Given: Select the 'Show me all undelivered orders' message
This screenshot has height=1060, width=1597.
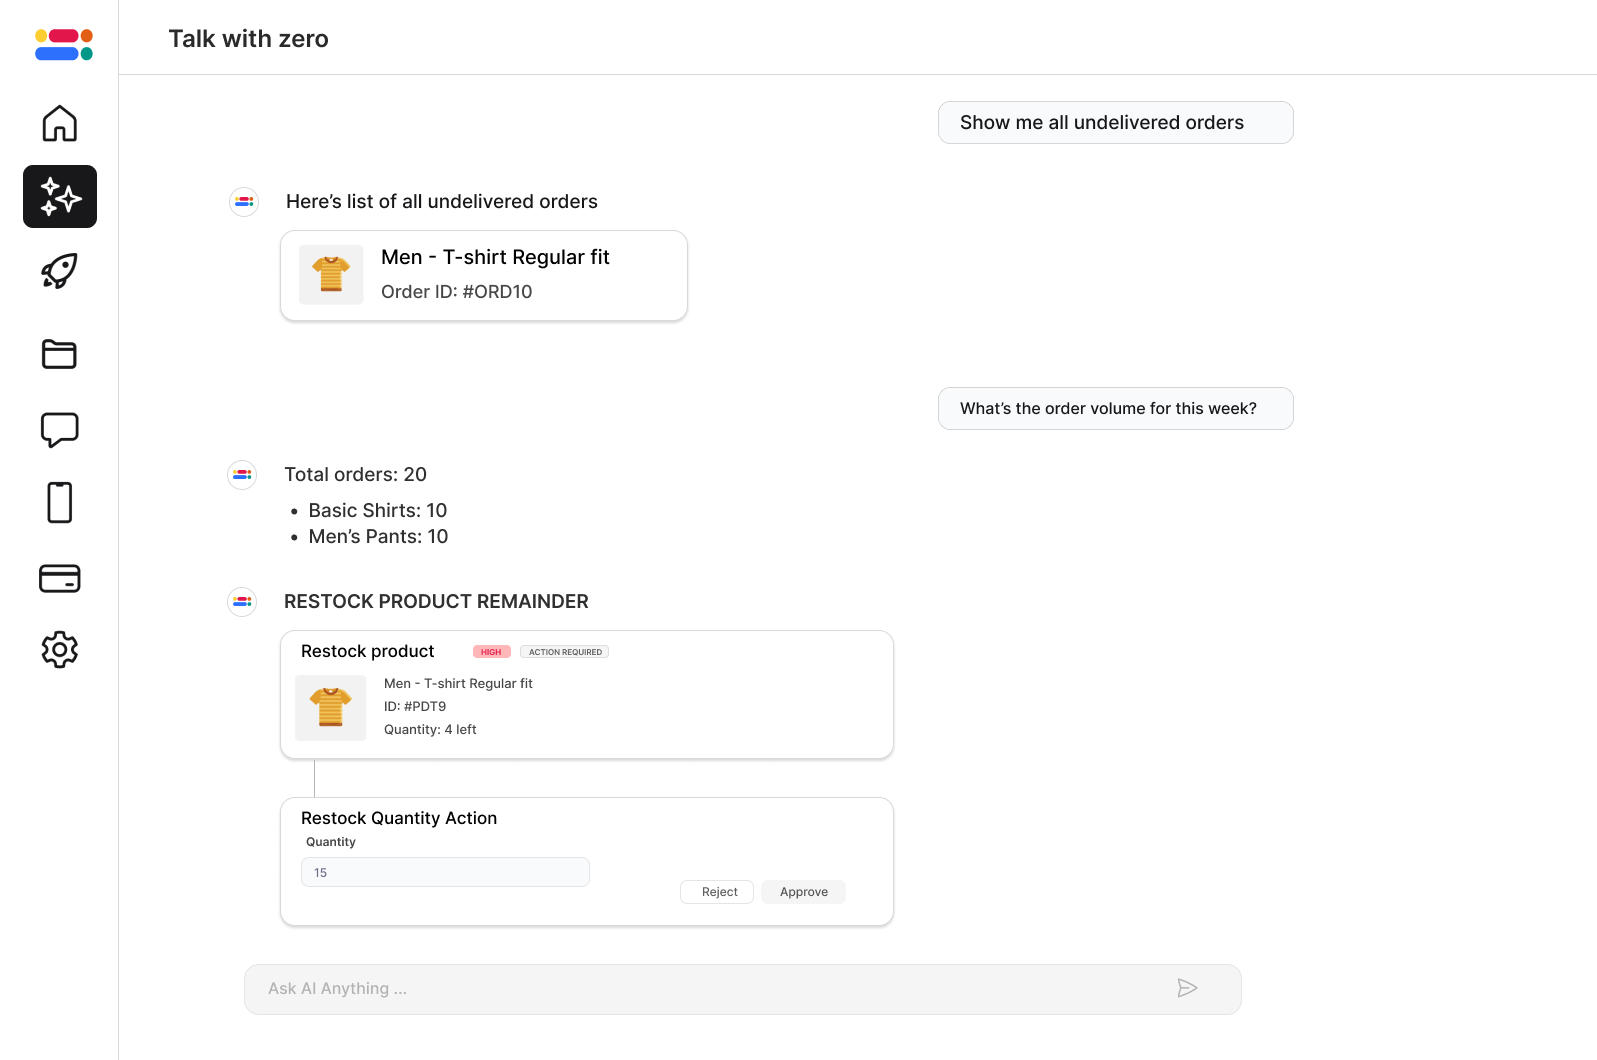Looking at the screenshot, I should click(x=1115, y=123).
